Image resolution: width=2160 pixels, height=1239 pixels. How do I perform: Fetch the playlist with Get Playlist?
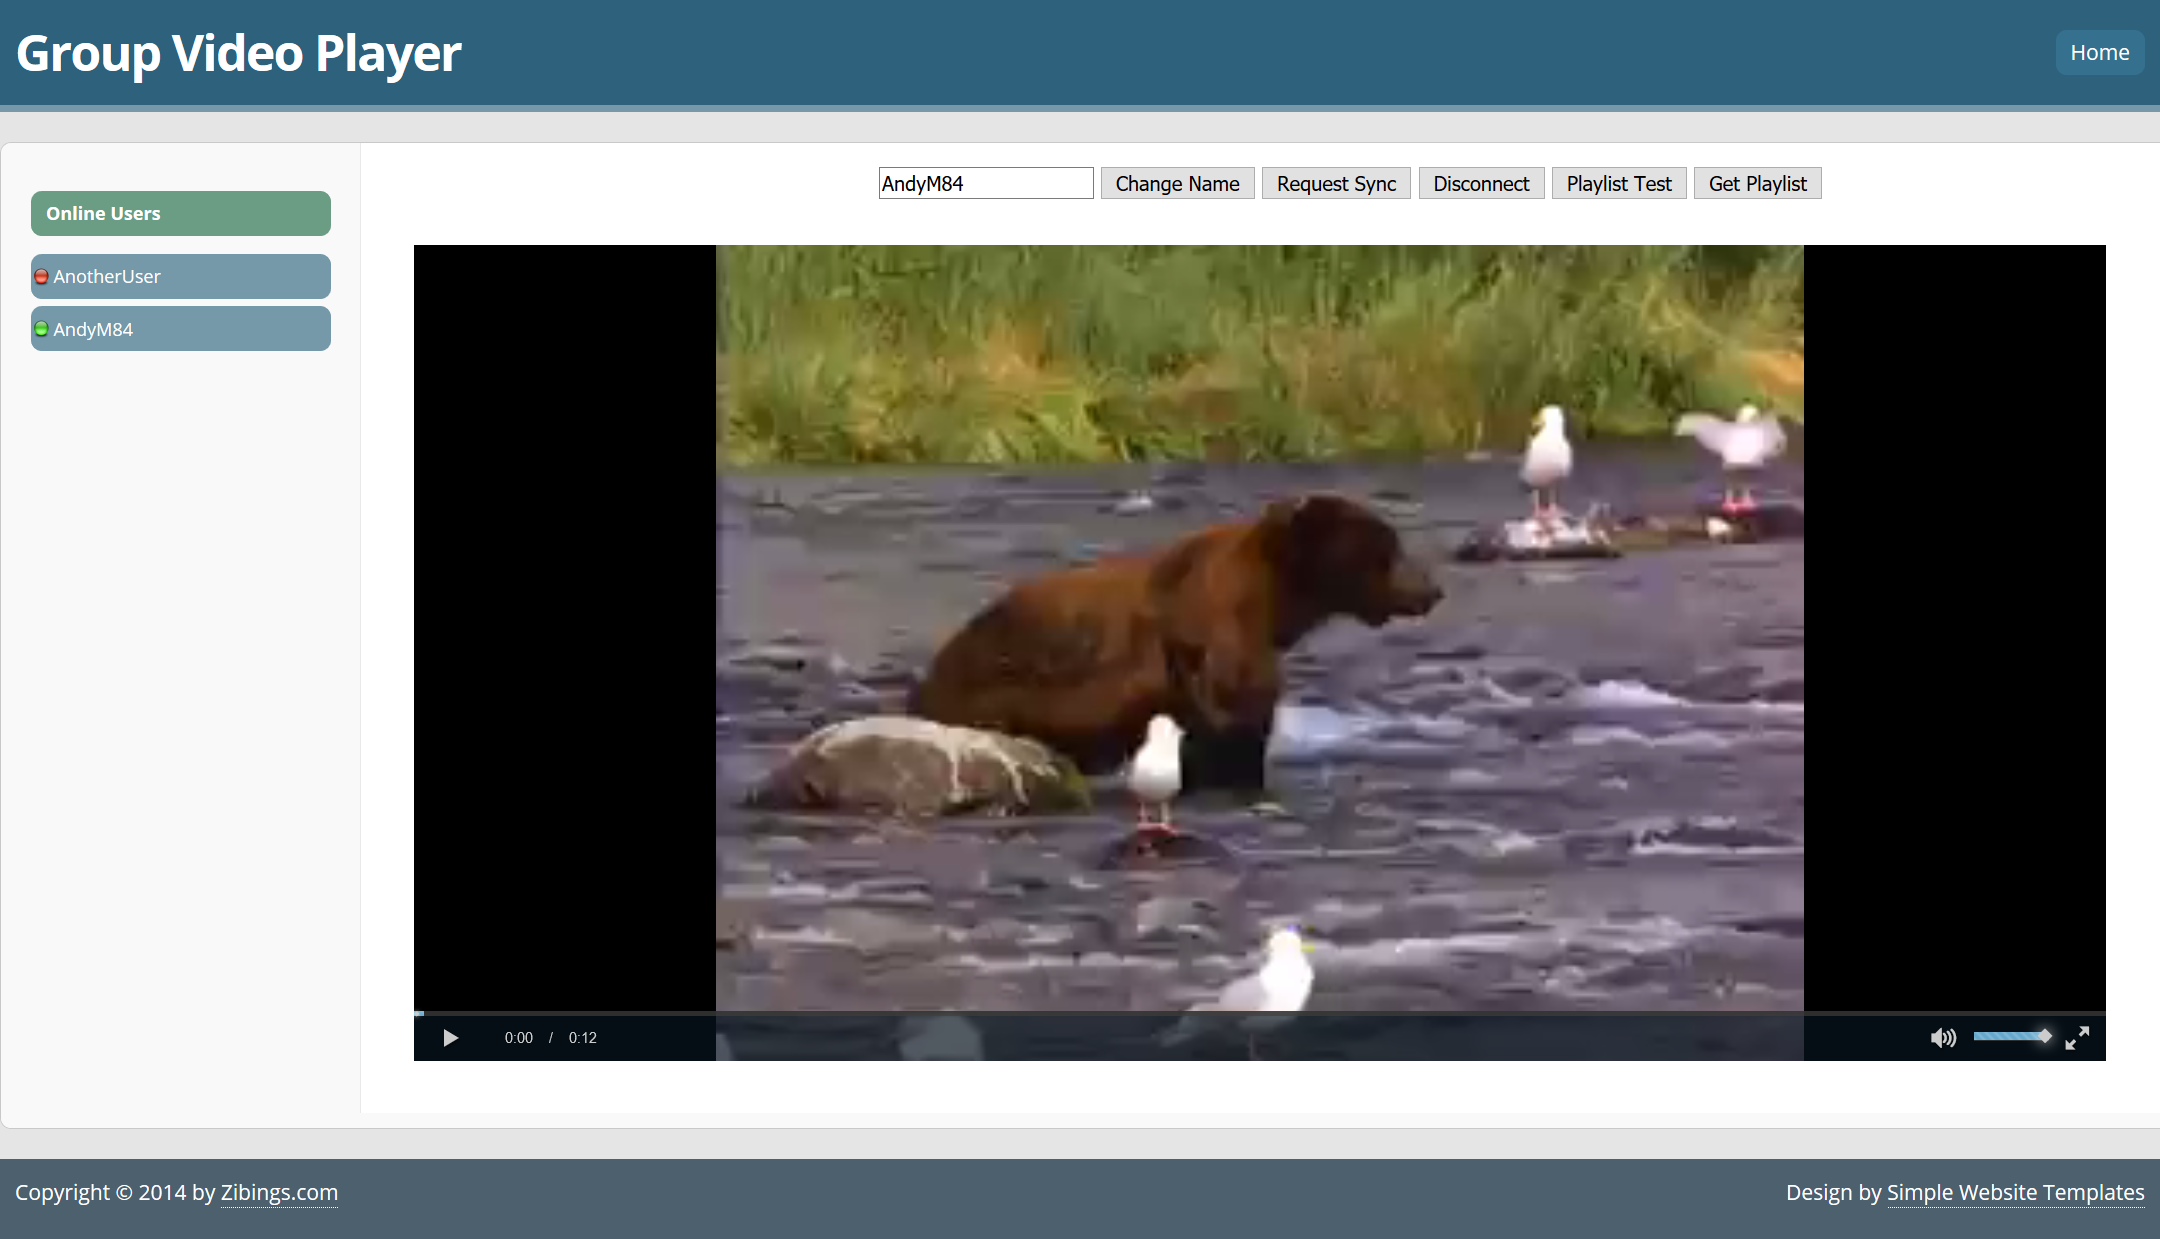click(1757, 184)
